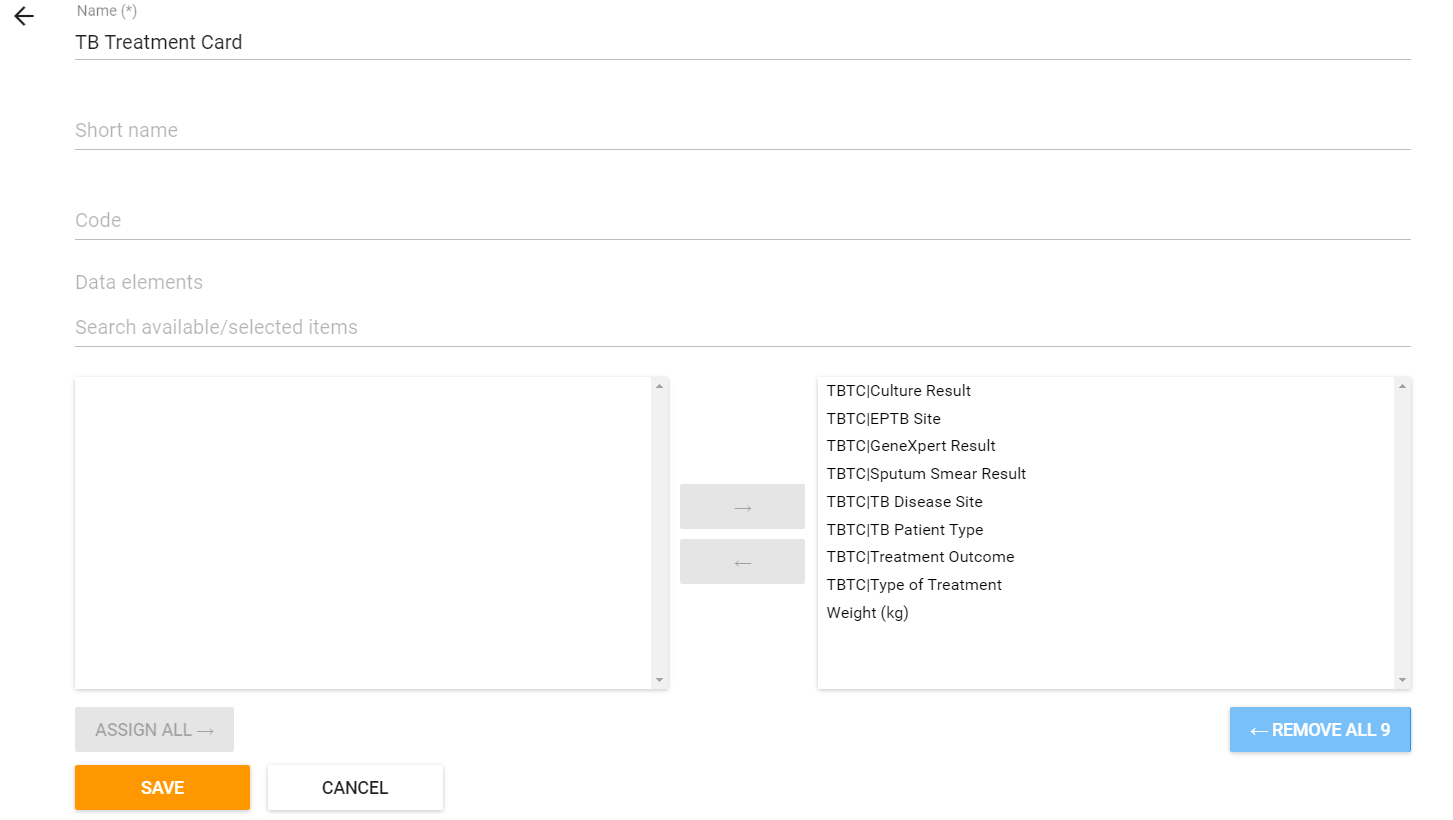Click the remove left-arrow button
This screenshot has width=1453, height=820.
[x=742, y=561]
